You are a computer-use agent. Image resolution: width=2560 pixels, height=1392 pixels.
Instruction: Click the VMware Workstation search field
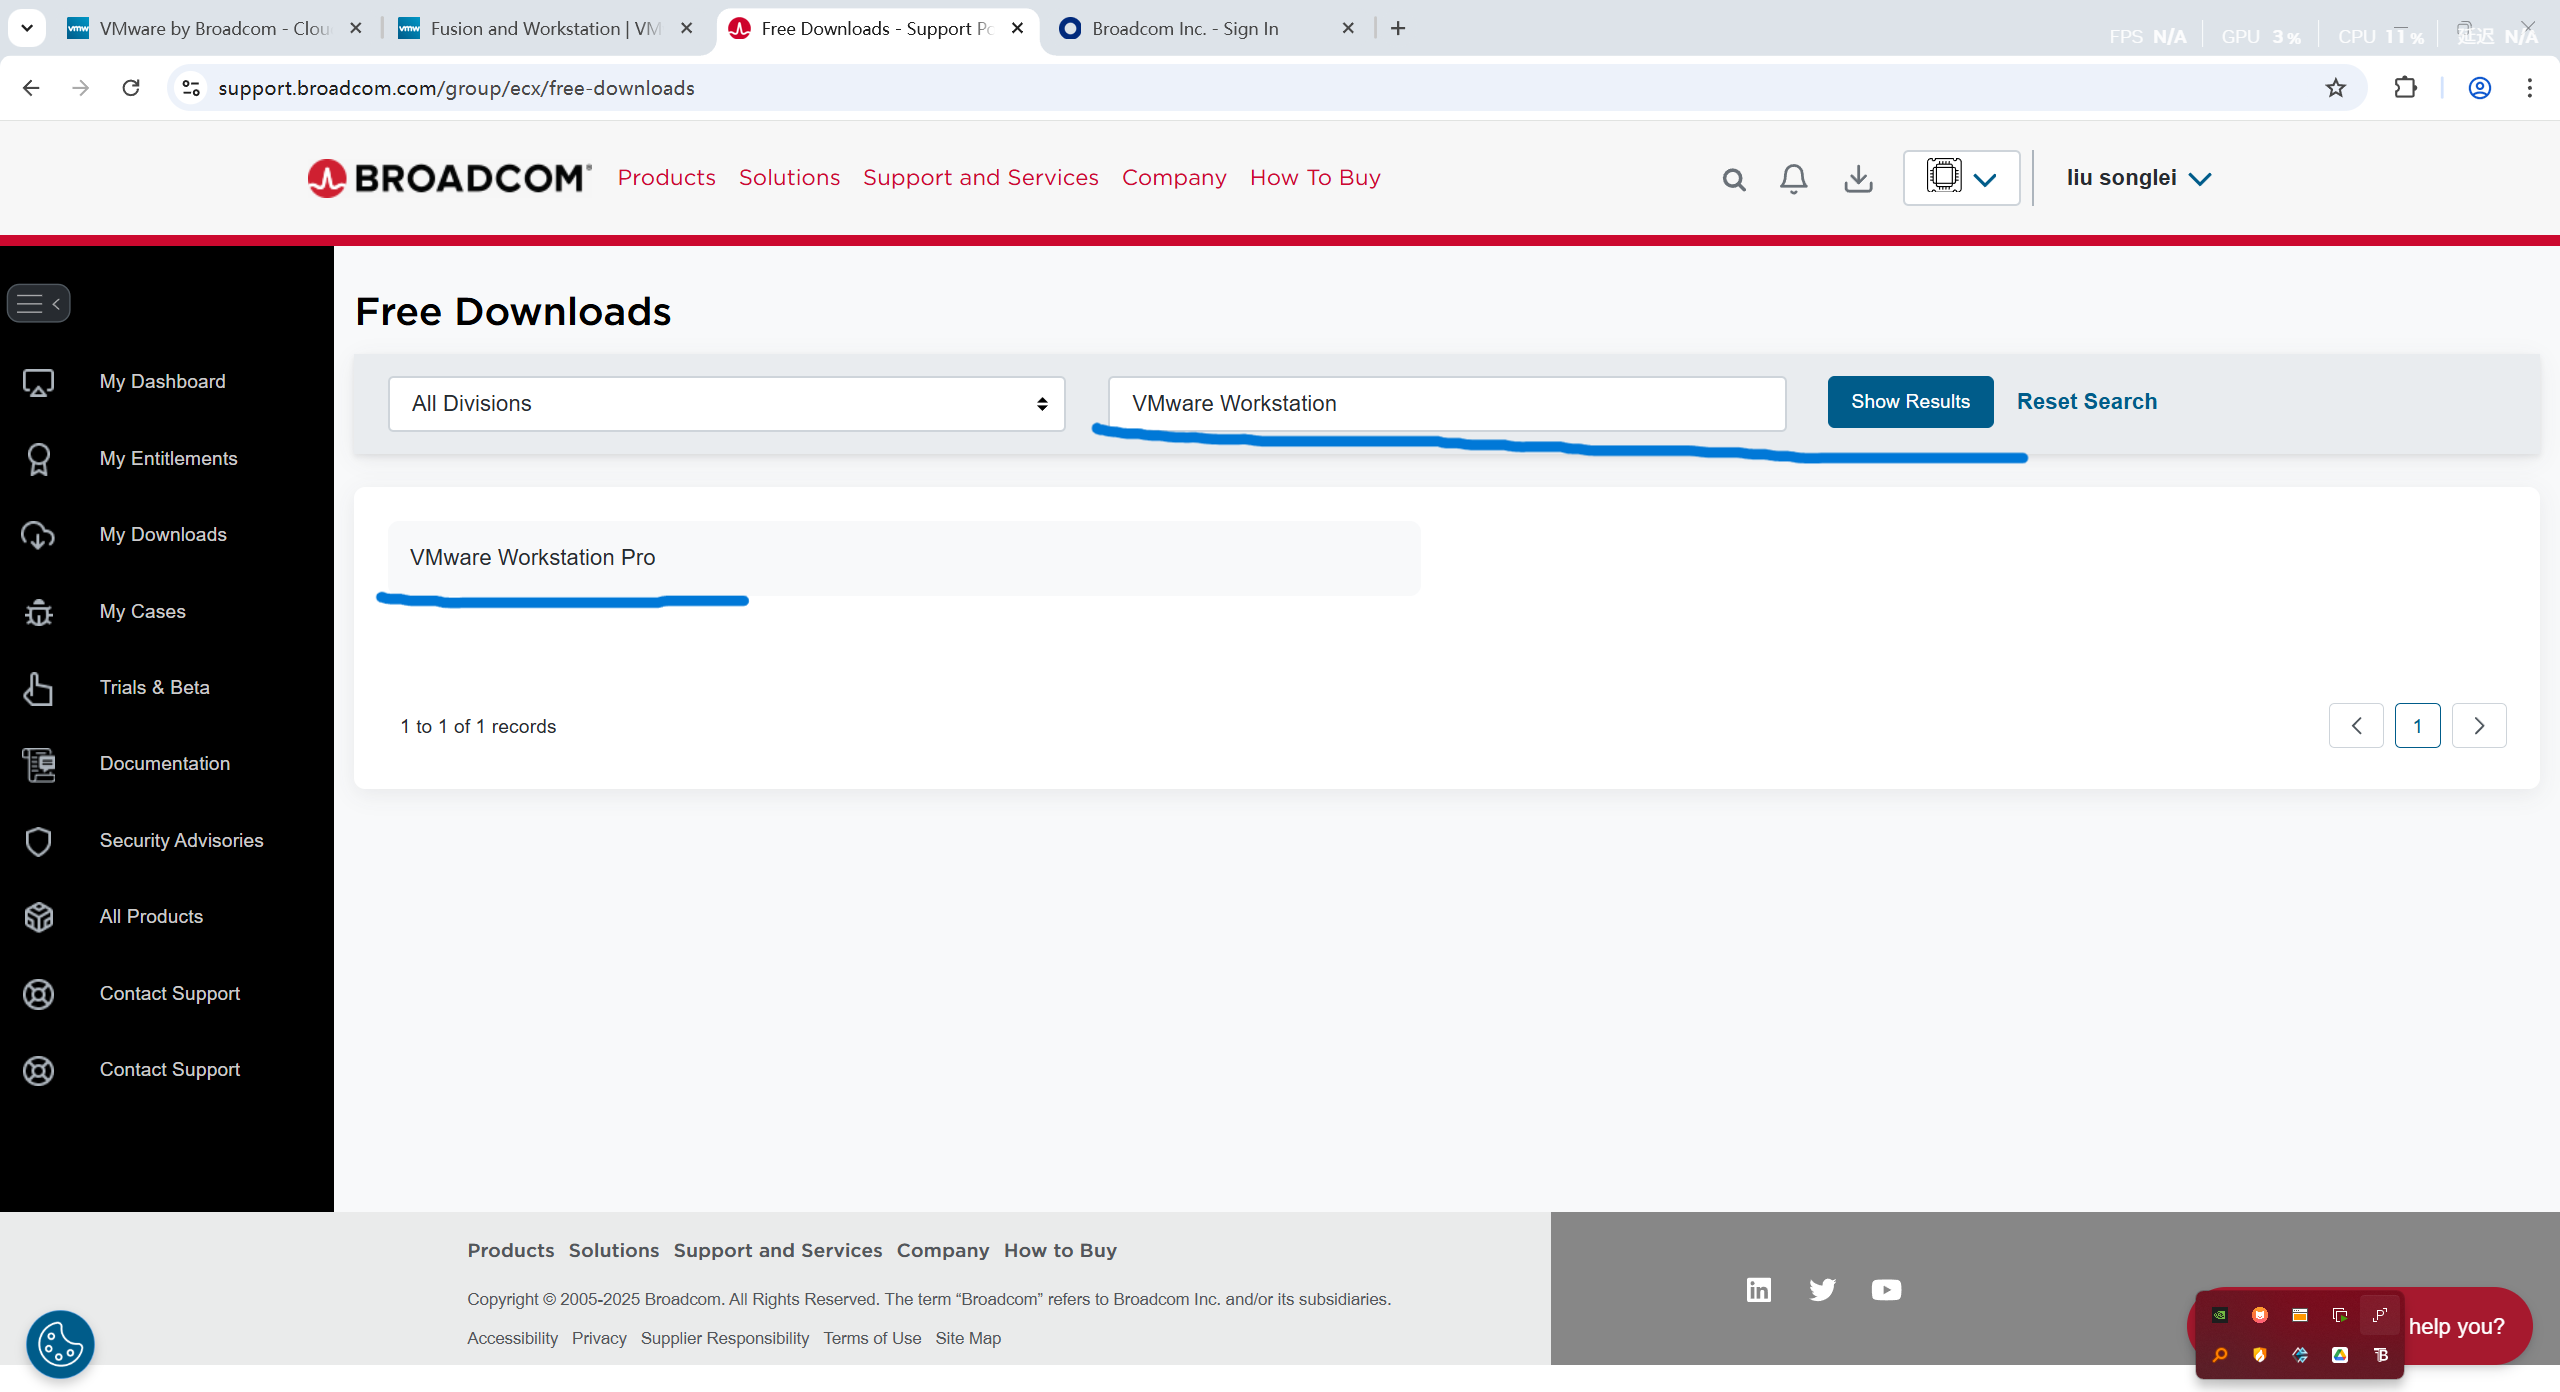[1446, 404]
